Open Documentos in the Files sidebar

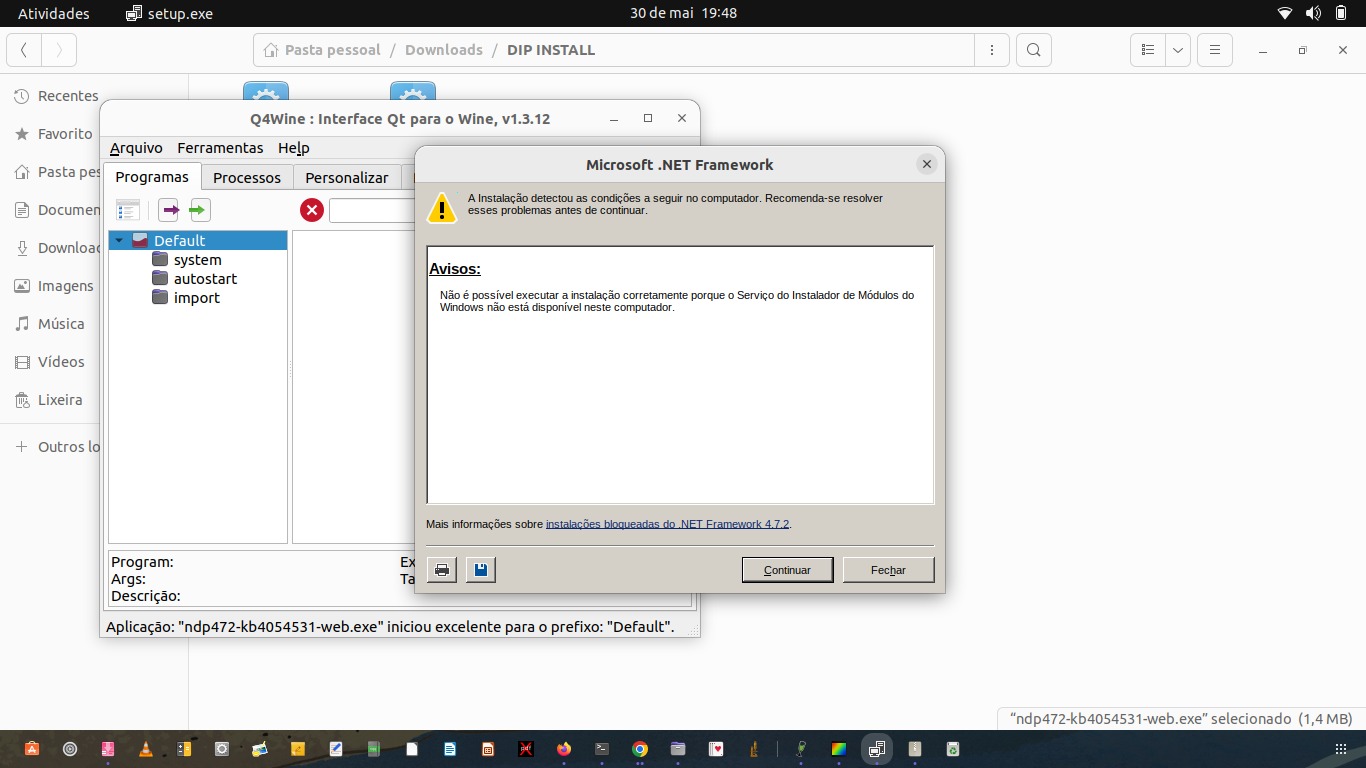[56, 210]
